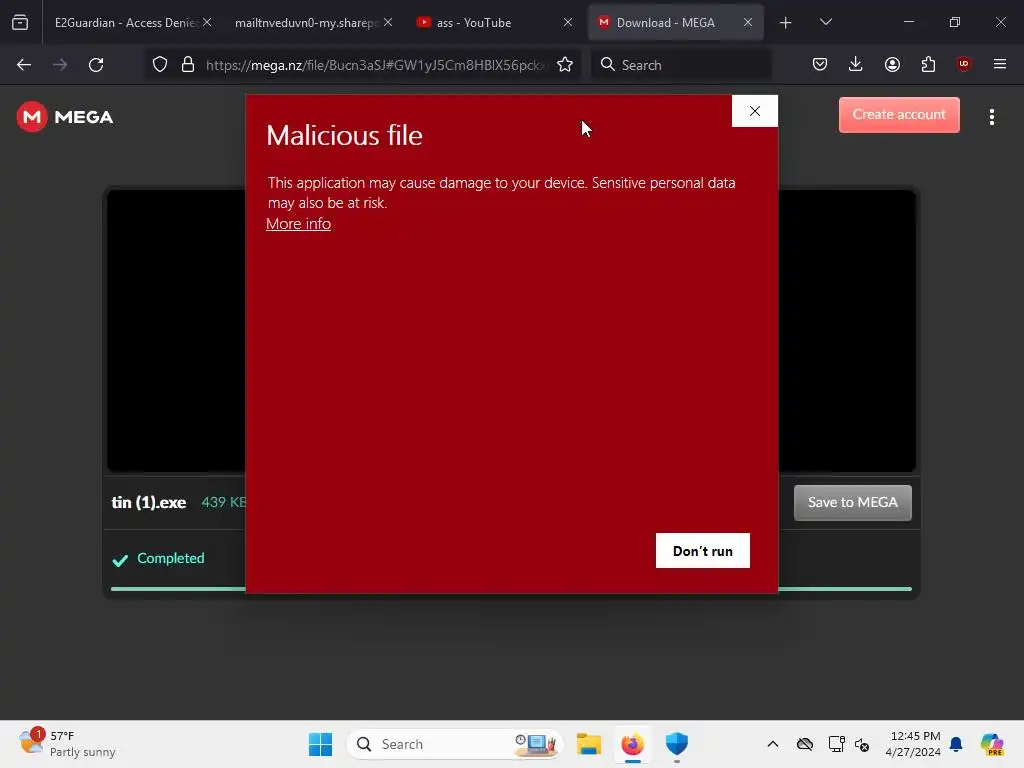Click the muted volume tray icon
Viewport: 1024px width, 768px height.
click(862, 744)
